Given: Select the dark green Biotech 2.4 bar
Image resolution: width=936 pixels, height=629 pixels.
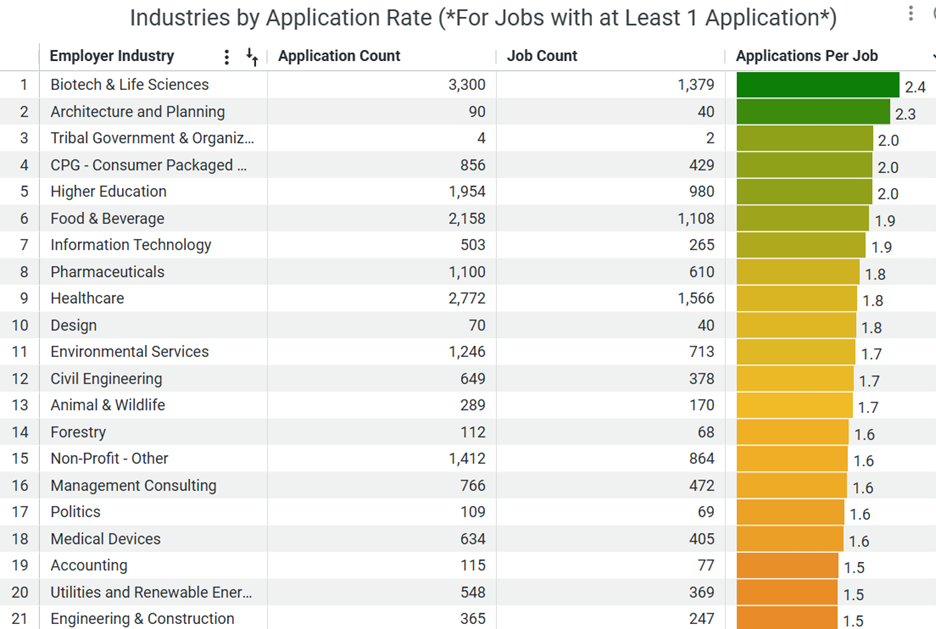Looking at the screenshot, I should (x=817, y=86).
